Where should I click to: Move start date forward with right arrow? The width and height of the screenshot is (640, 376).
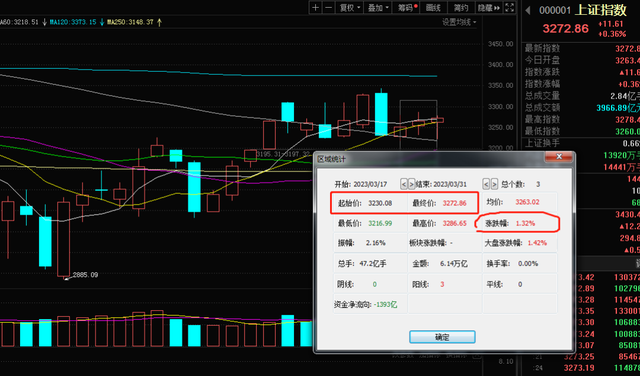411,184
